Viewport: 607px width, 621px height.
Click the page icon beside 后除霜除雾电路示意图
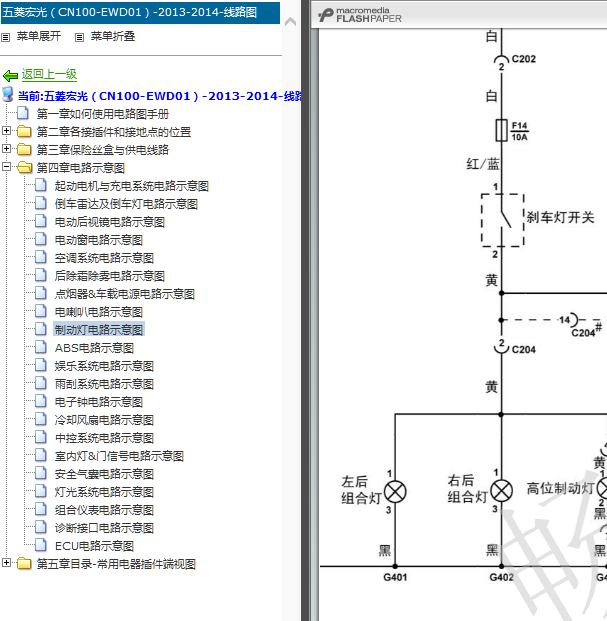[x=41, y=275]
